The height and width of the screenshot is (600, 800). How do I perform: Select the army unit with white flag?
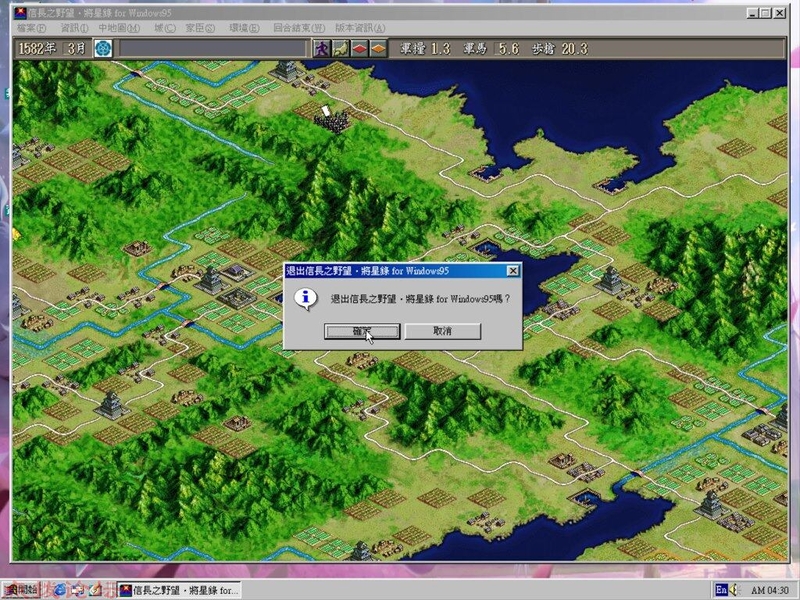[330, 120]
